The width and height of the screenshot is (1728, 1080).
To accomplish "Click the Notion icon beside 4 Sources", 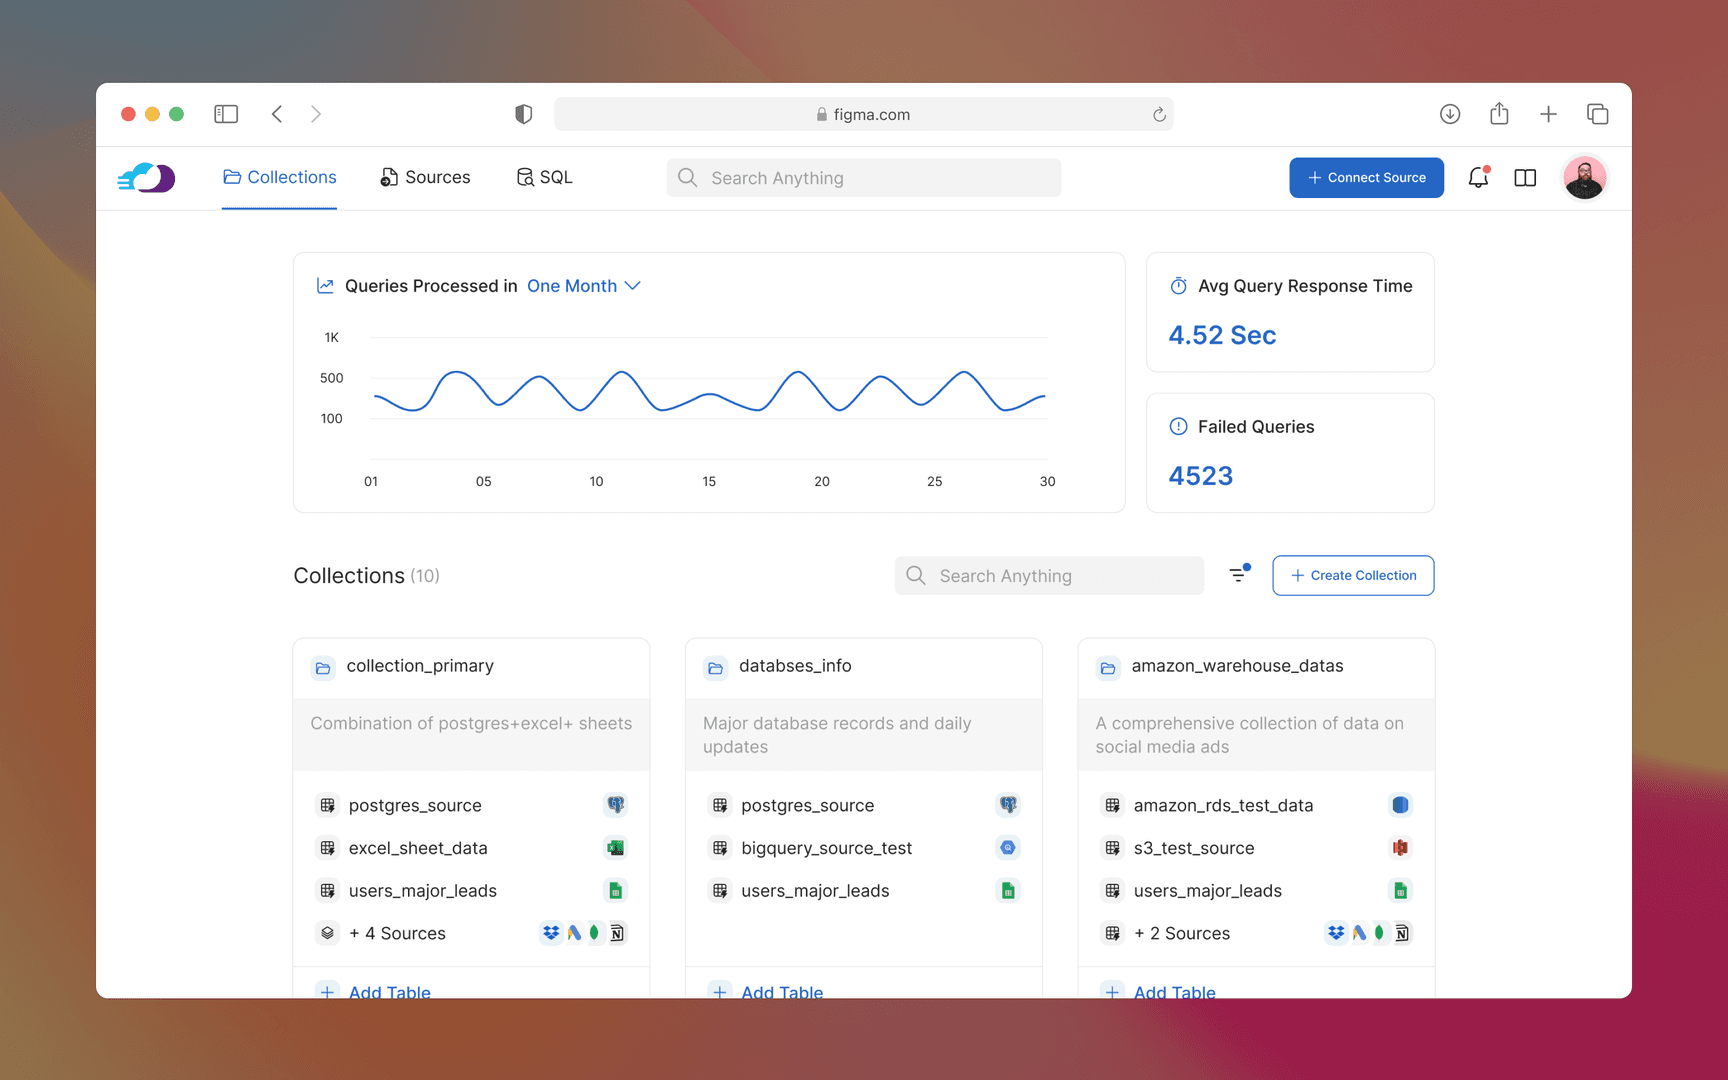I will 617,933.
